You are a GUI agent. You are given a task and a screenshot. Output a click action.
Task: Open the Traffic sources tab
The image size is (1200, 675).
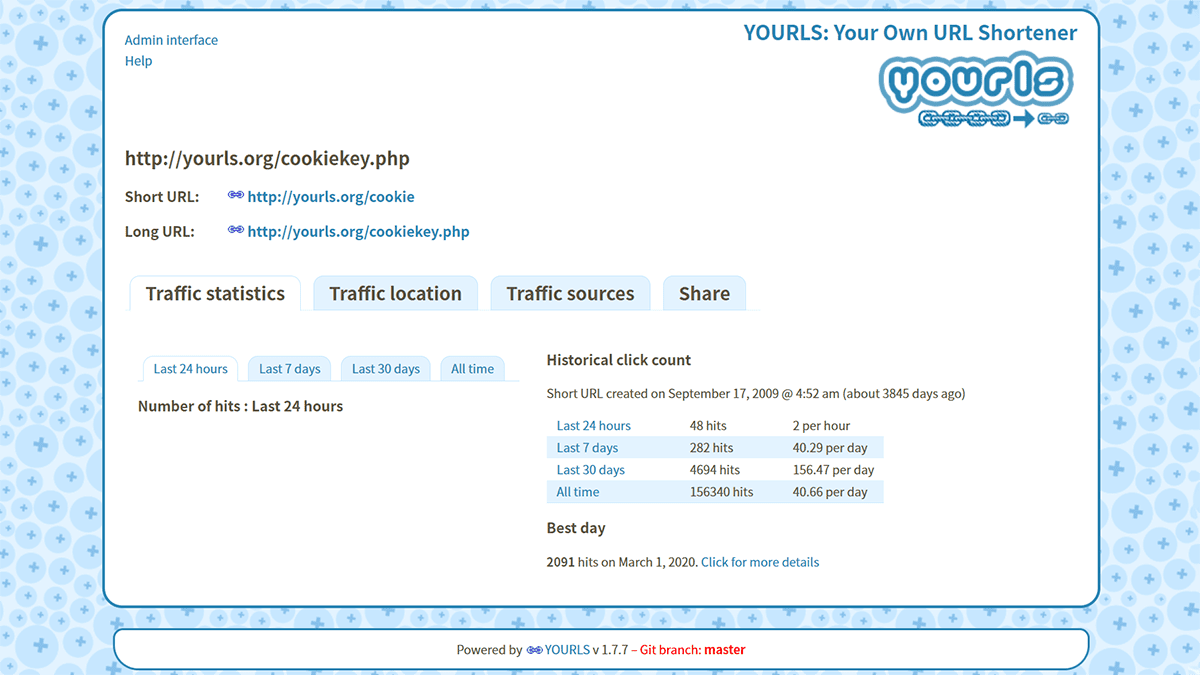[x=570, y=294]
